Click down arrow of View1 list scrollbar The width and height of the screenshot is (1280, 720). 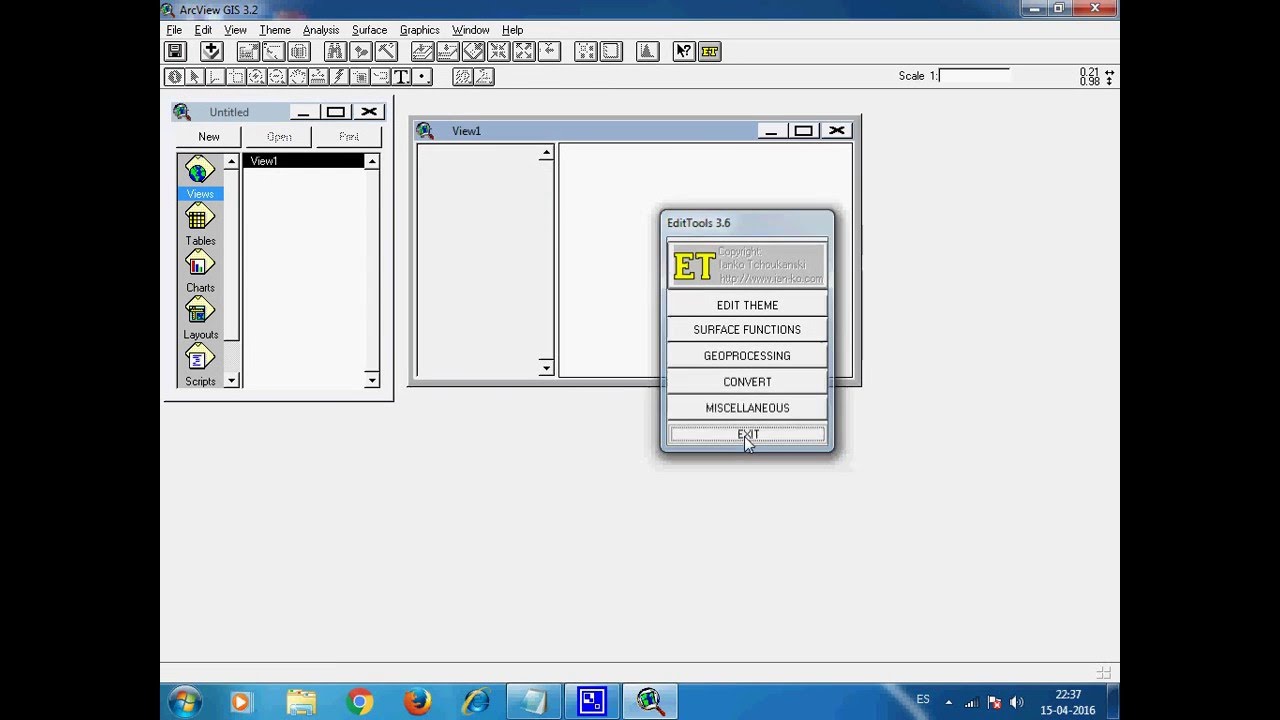click(x=372, y=380)
